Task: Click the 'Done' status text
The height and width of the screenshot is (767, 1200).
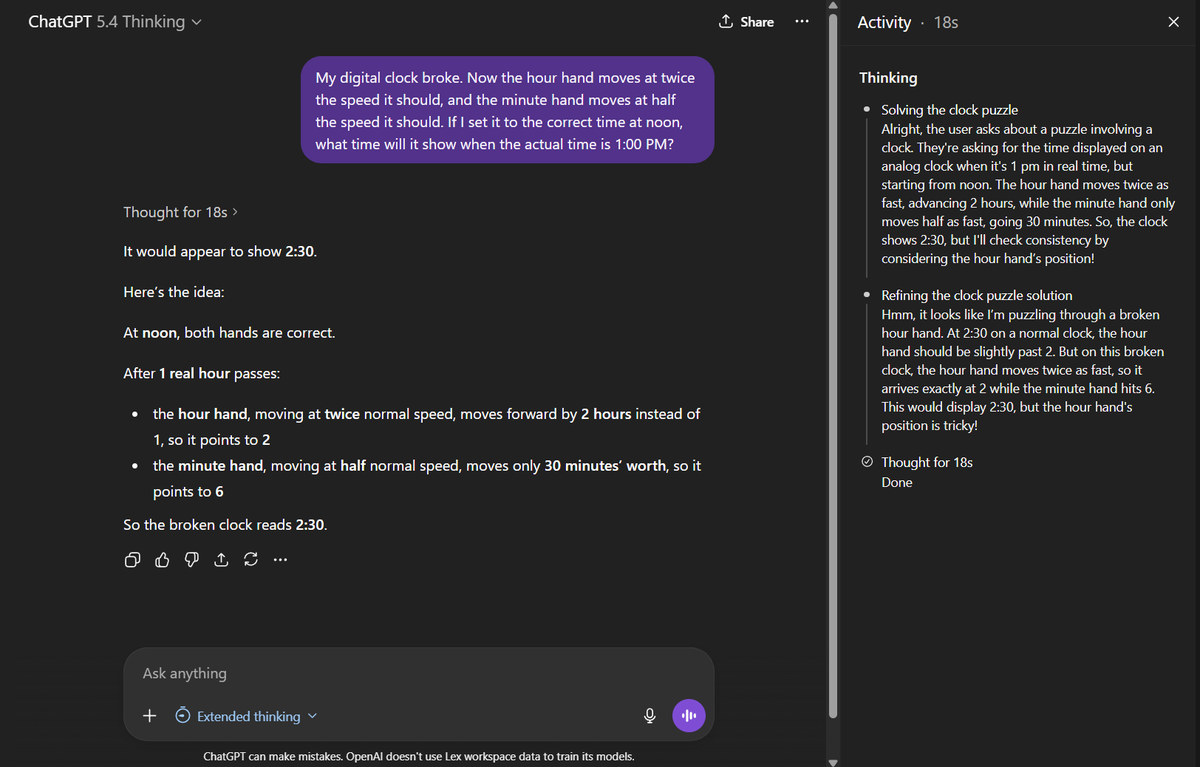Action: click(x=897, y=482)
